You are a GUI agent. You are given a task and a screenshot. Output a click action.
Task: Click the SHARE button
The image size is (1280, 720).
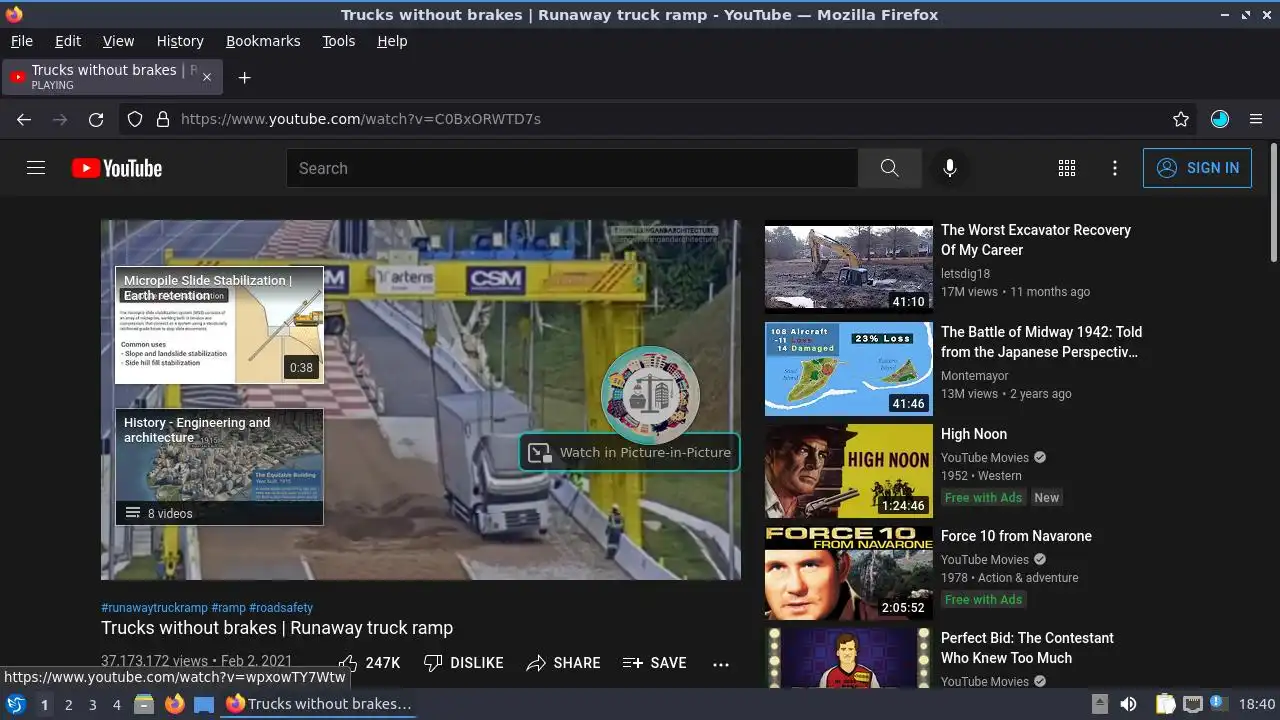coord(563,663)
